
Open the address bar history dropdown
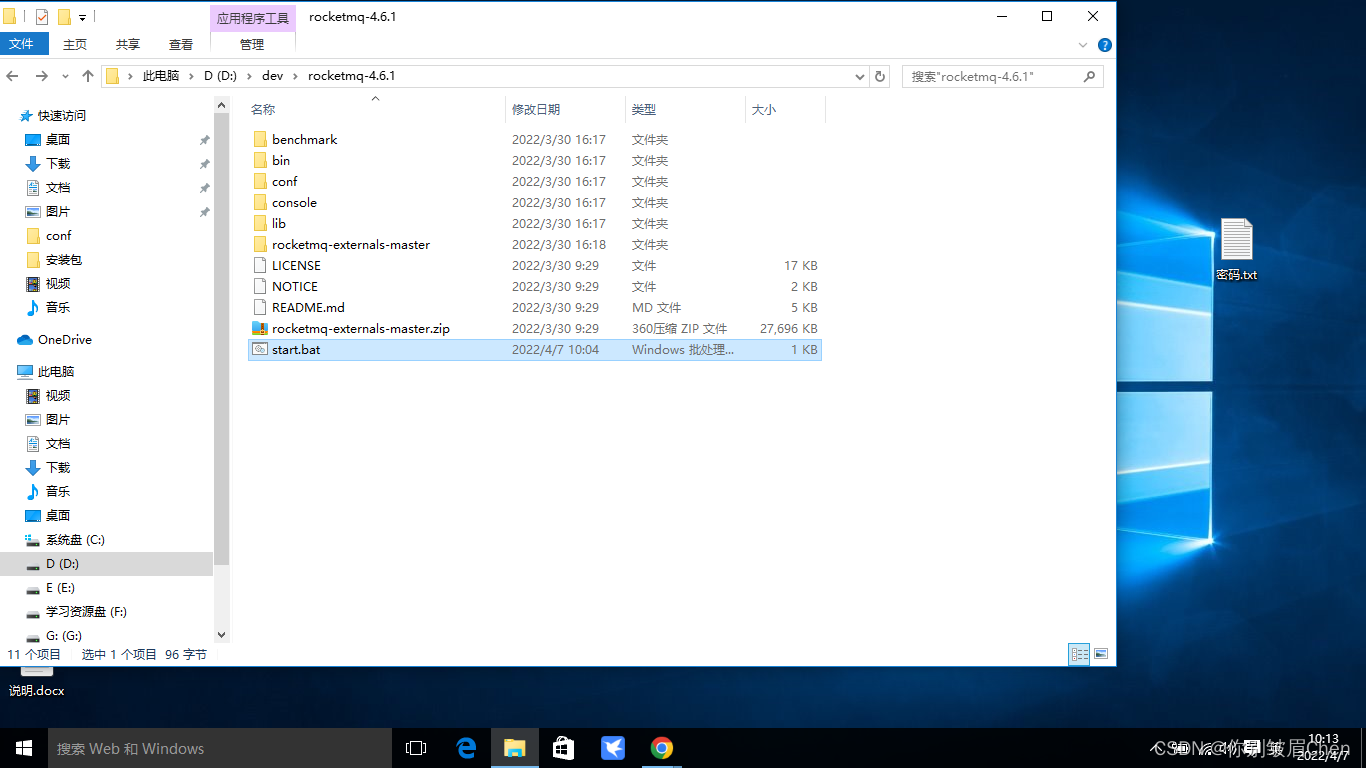(x=860, y=76)
